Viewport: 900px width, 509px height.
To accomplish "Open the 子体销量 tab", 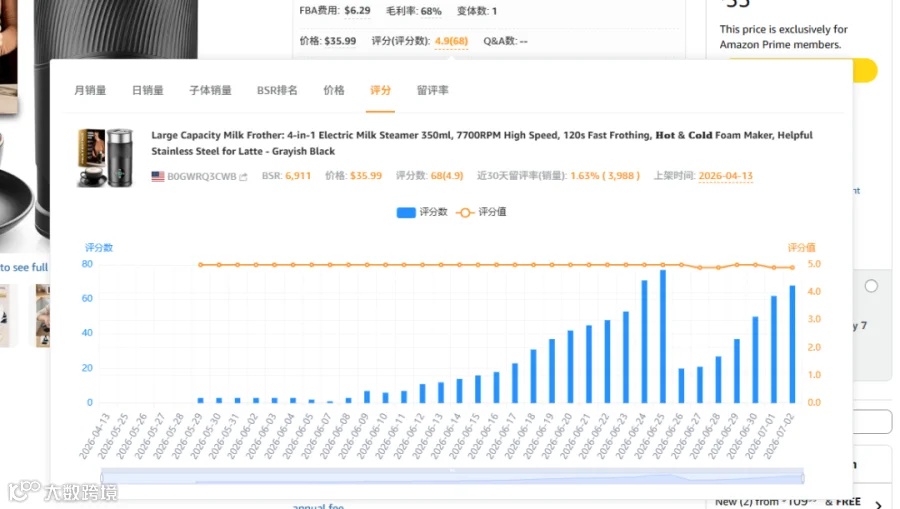I will (x=210, y=90).
